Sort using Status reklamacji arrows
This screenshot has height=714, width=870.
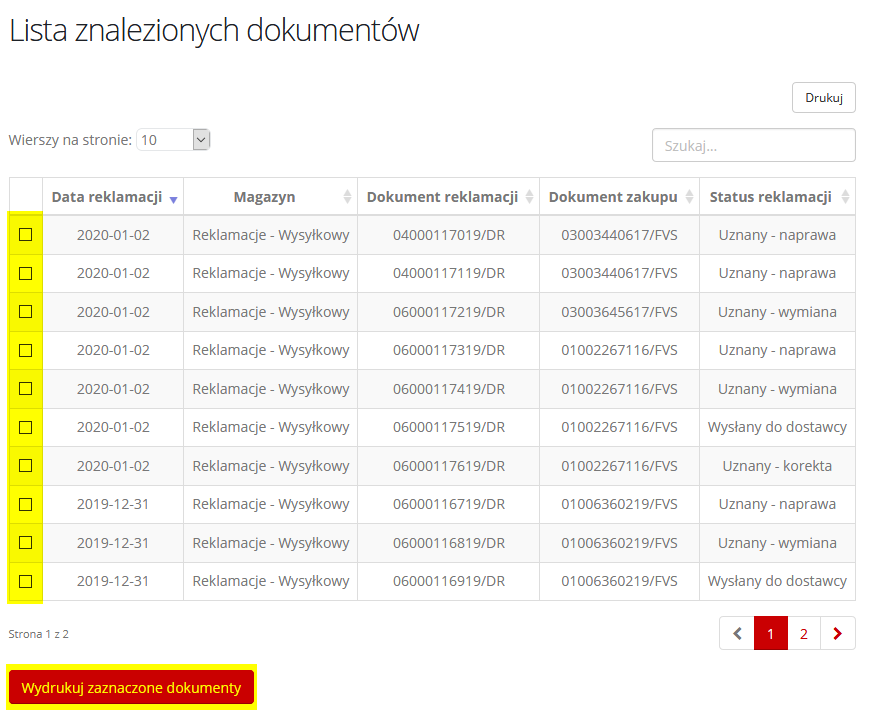[845, 196]
